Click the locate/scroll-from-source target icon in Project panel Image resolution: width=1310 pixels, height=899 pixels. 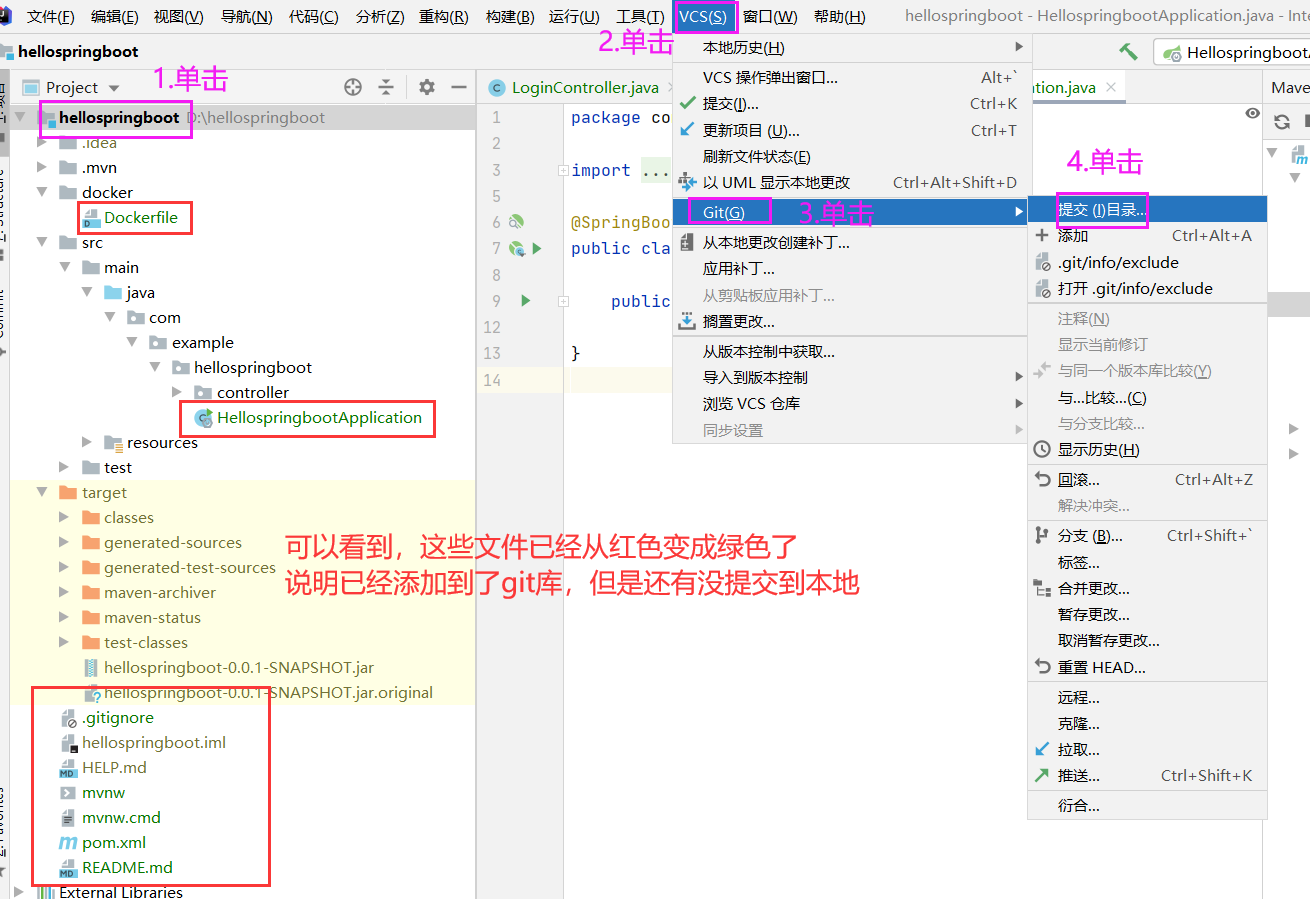352,87
